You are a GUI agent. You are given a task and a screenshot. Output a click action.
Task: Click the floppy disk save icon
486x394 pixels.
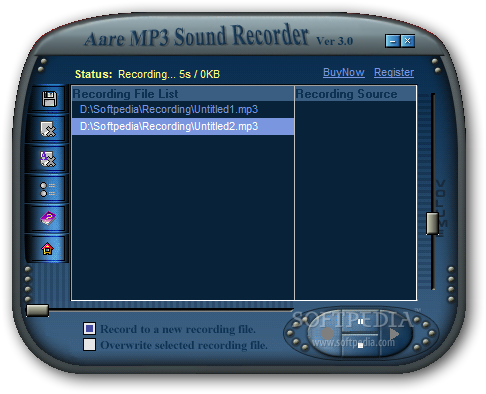49,99
